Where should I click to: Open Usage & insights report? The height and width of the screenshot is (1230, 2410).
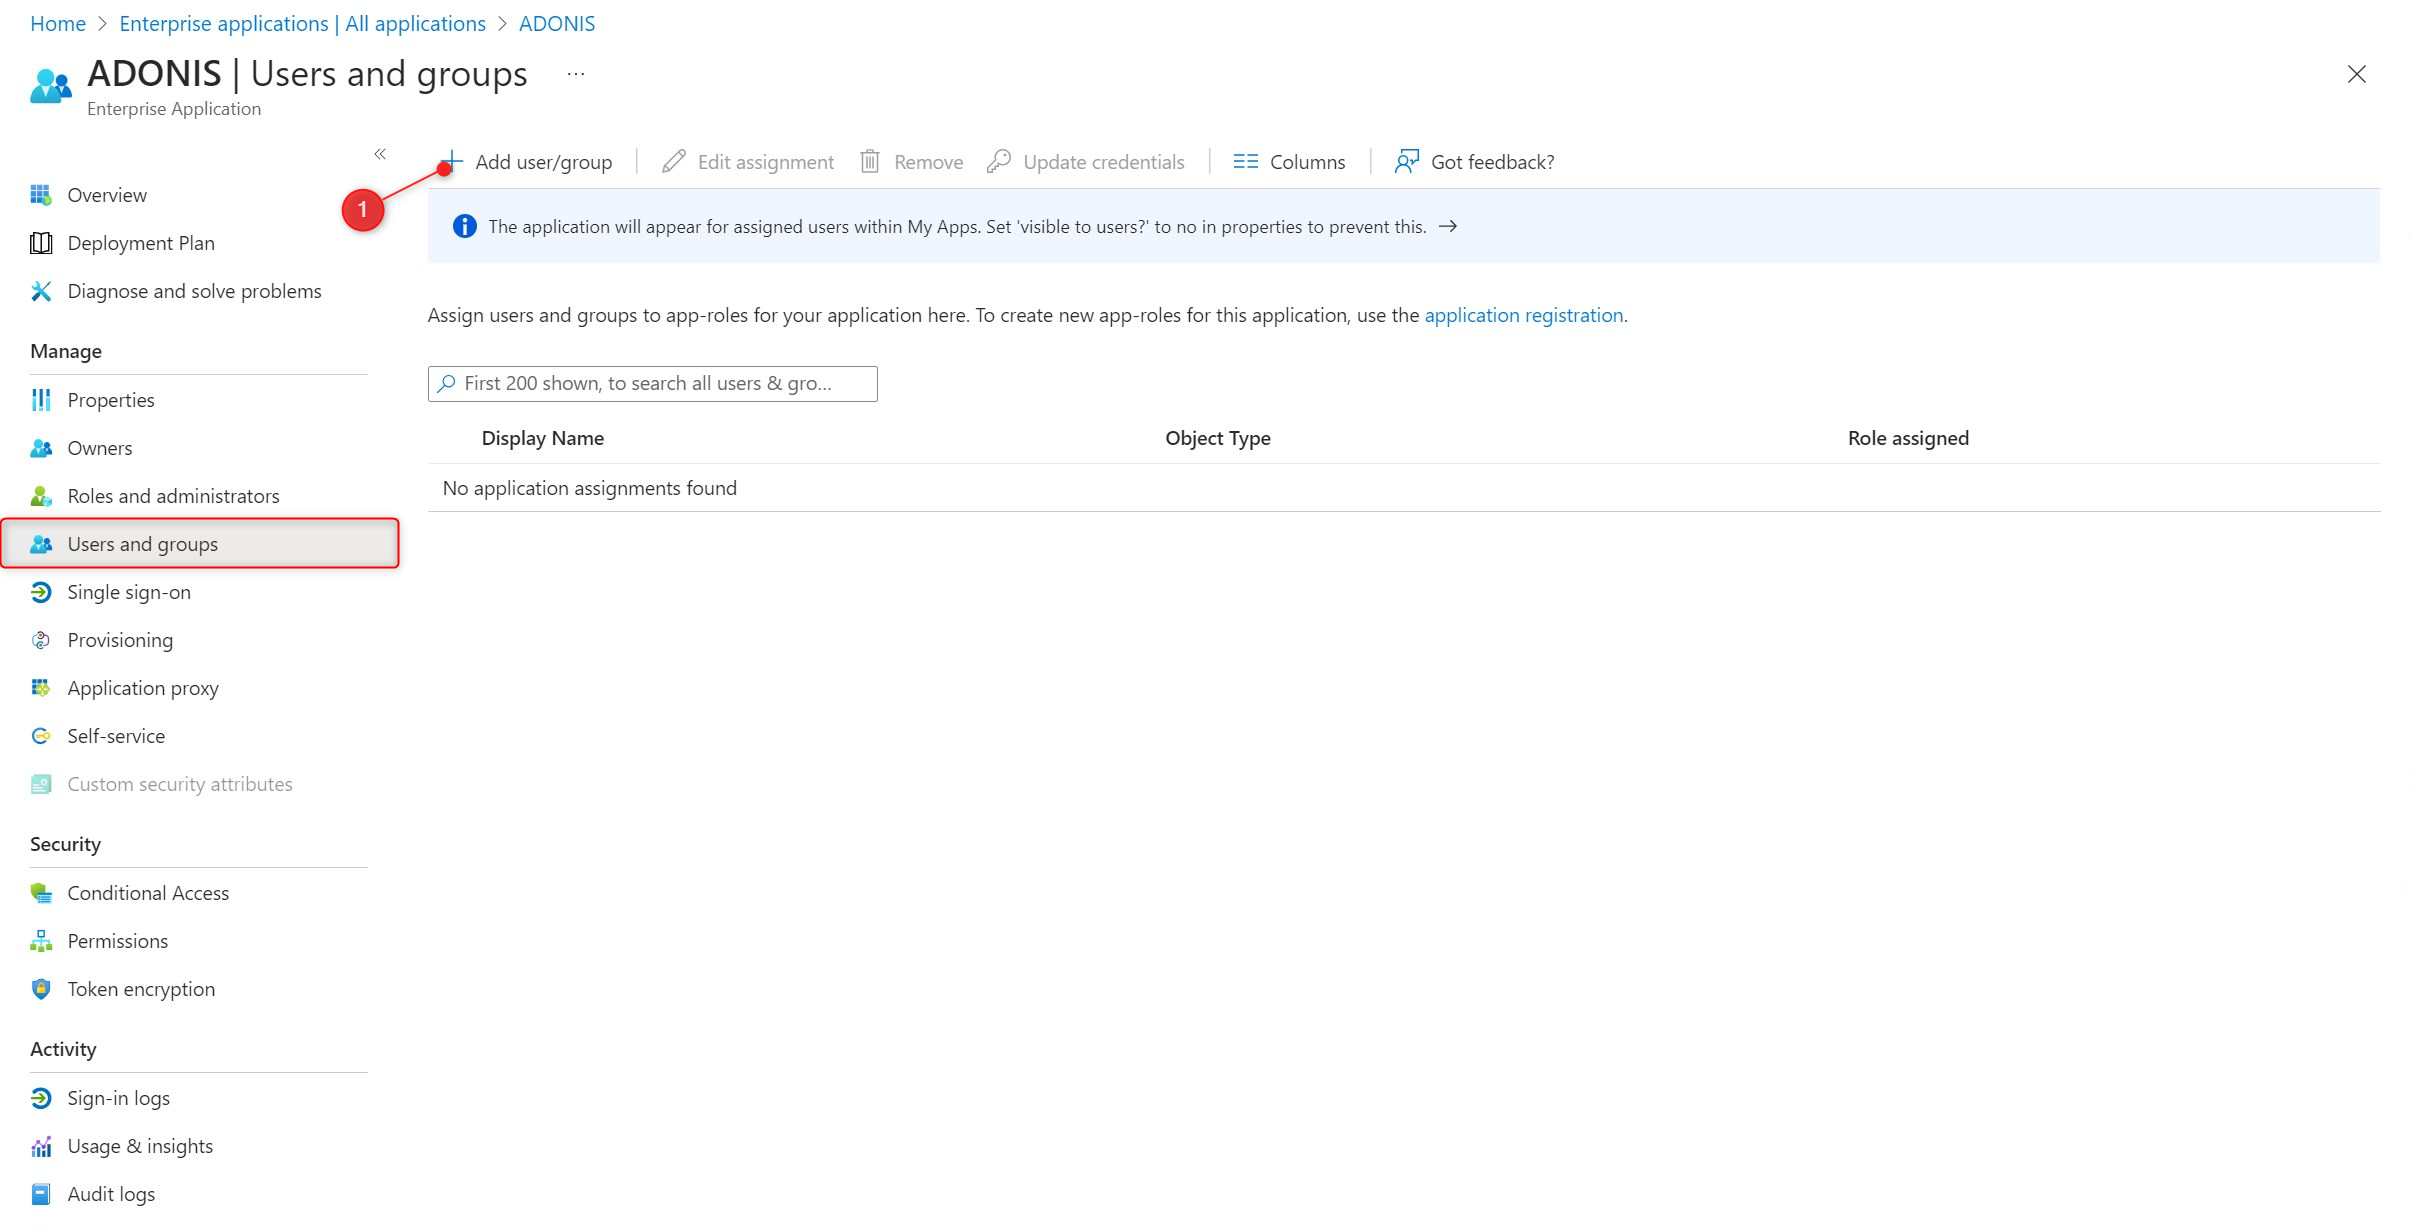139,1146
